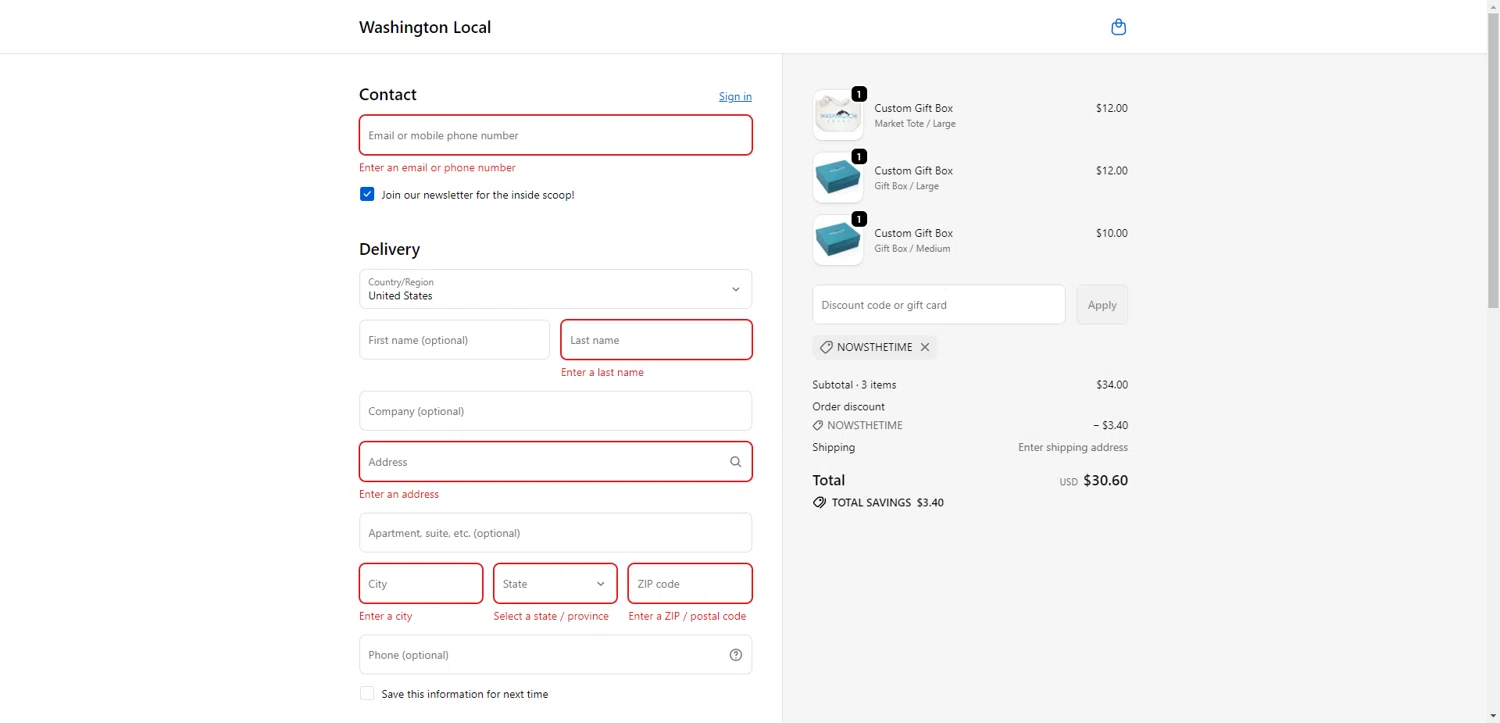Click the Phone (optional) field
The image size is (1500, 723).
(x=555, y=655)
